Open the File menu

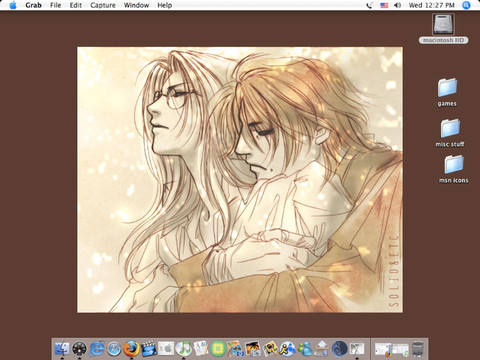(x=55, y=5)
